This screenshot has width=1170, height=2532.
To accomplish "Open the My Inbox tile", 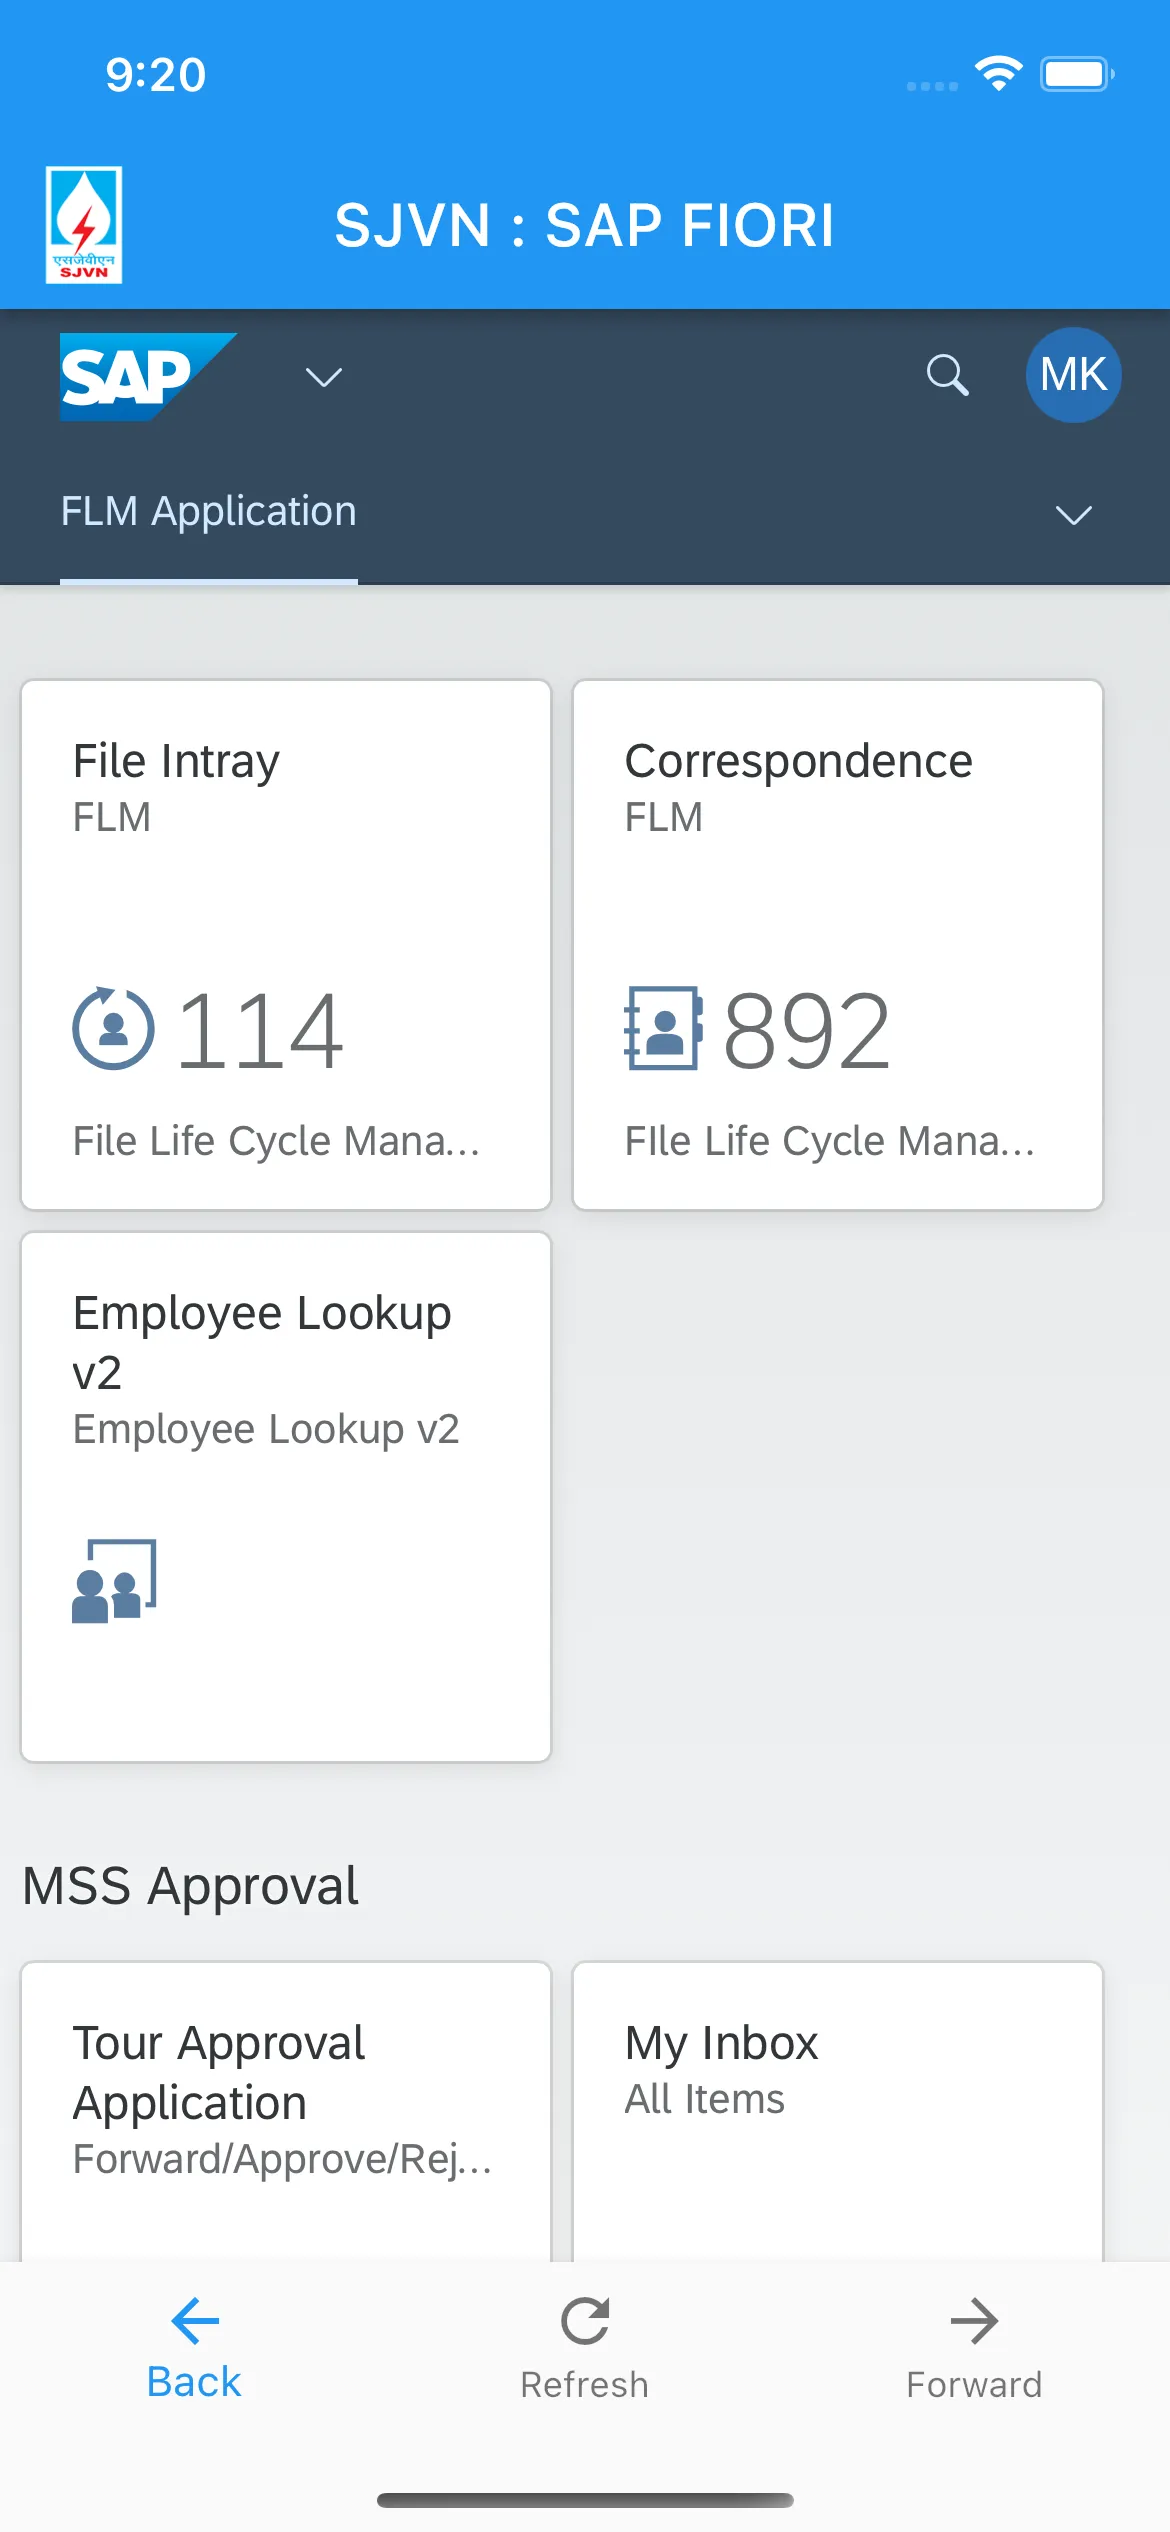I will point(838,2111).
